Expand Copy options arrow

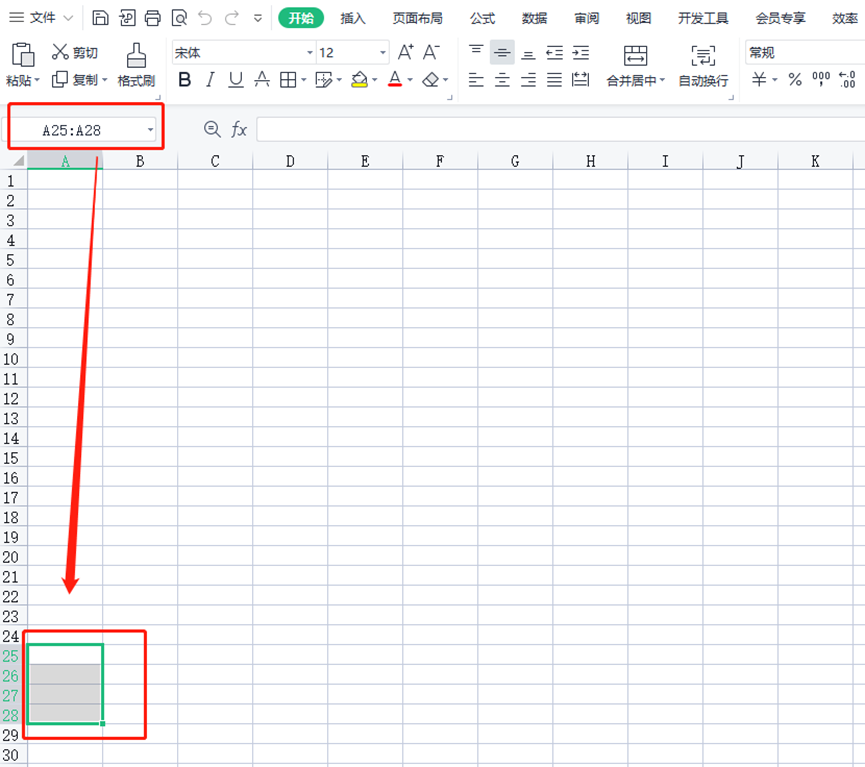click(105, 80)
